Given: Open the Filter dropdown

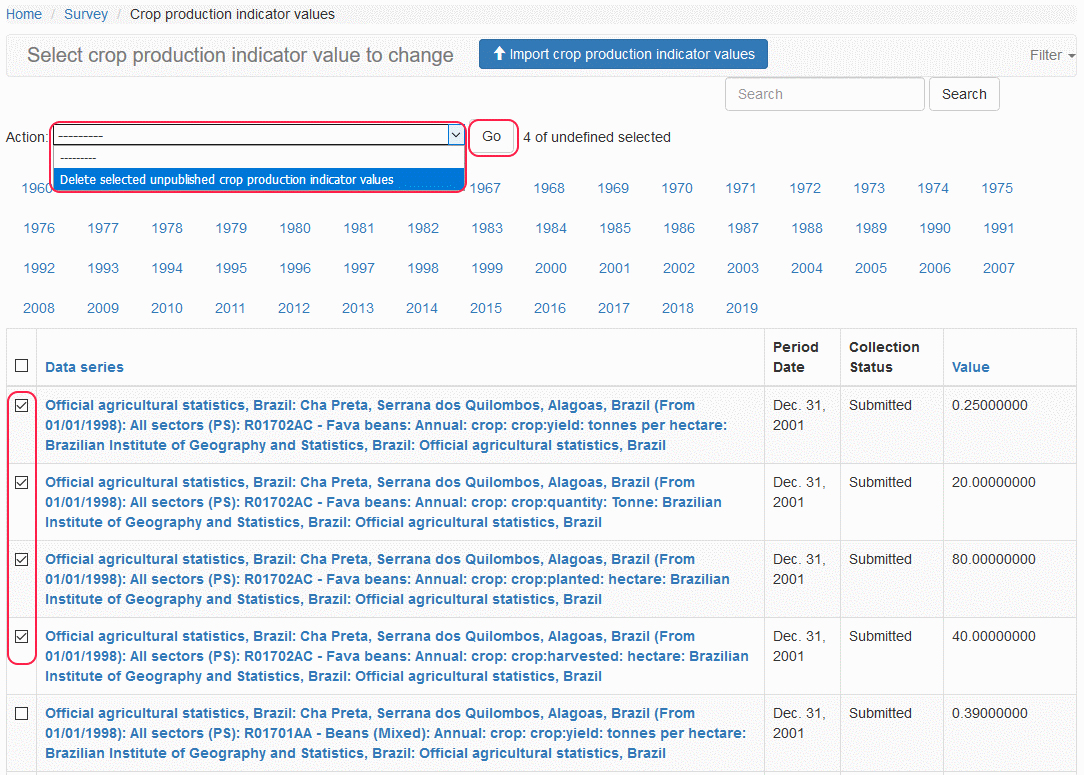Looking at the screenshot, I should 1052,55.
